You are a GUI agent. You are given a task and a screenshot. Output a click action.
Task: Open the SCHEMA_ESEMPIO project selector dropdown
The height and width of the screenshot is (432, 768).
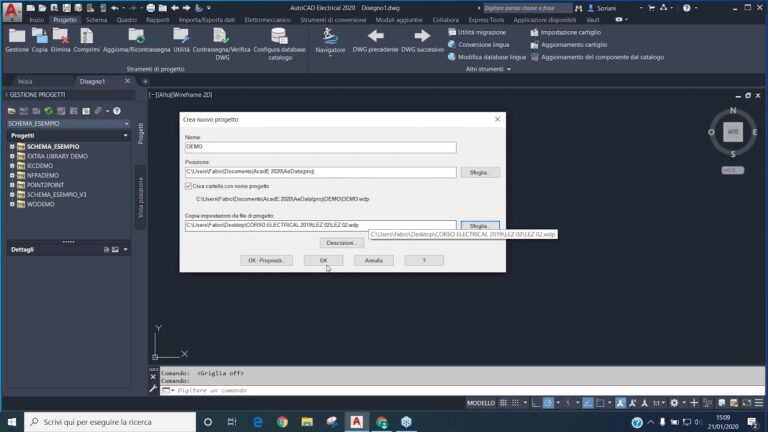[x=125, y=123]
